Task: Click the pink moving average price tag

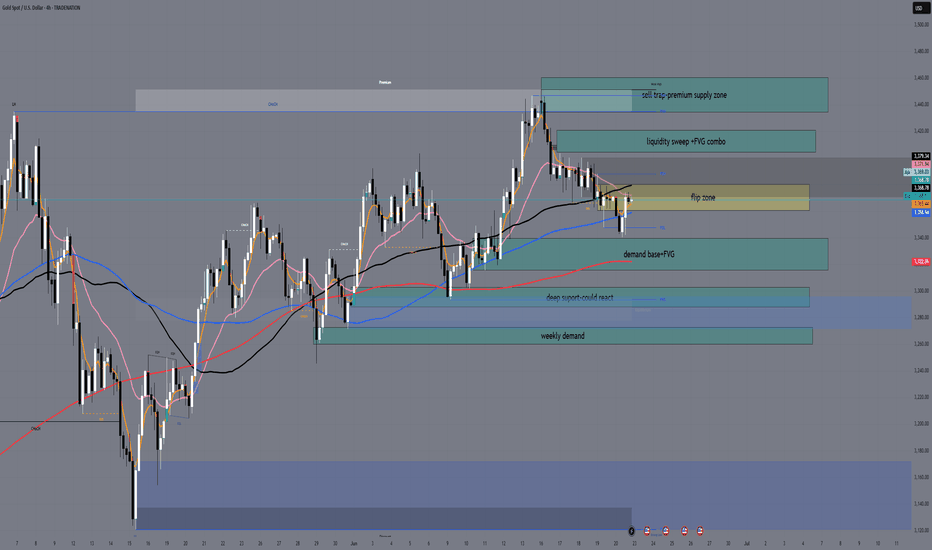Action: [921, 164]
